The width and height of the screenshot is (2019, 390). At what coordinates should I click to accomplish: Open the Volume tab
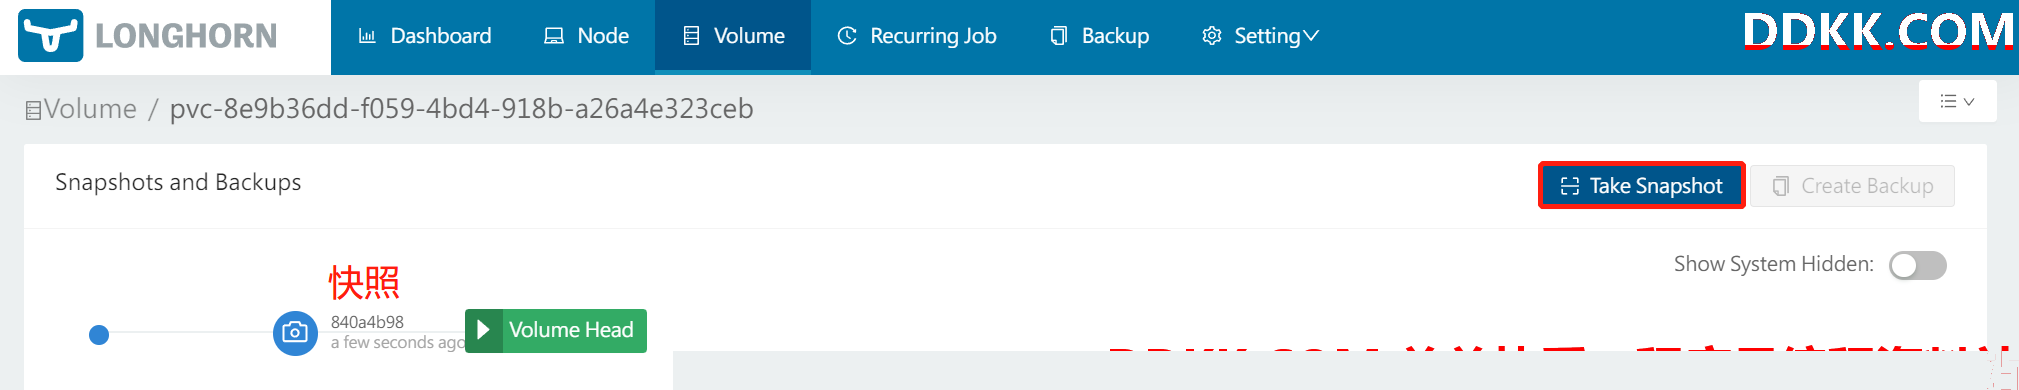(x=733, y=36)
